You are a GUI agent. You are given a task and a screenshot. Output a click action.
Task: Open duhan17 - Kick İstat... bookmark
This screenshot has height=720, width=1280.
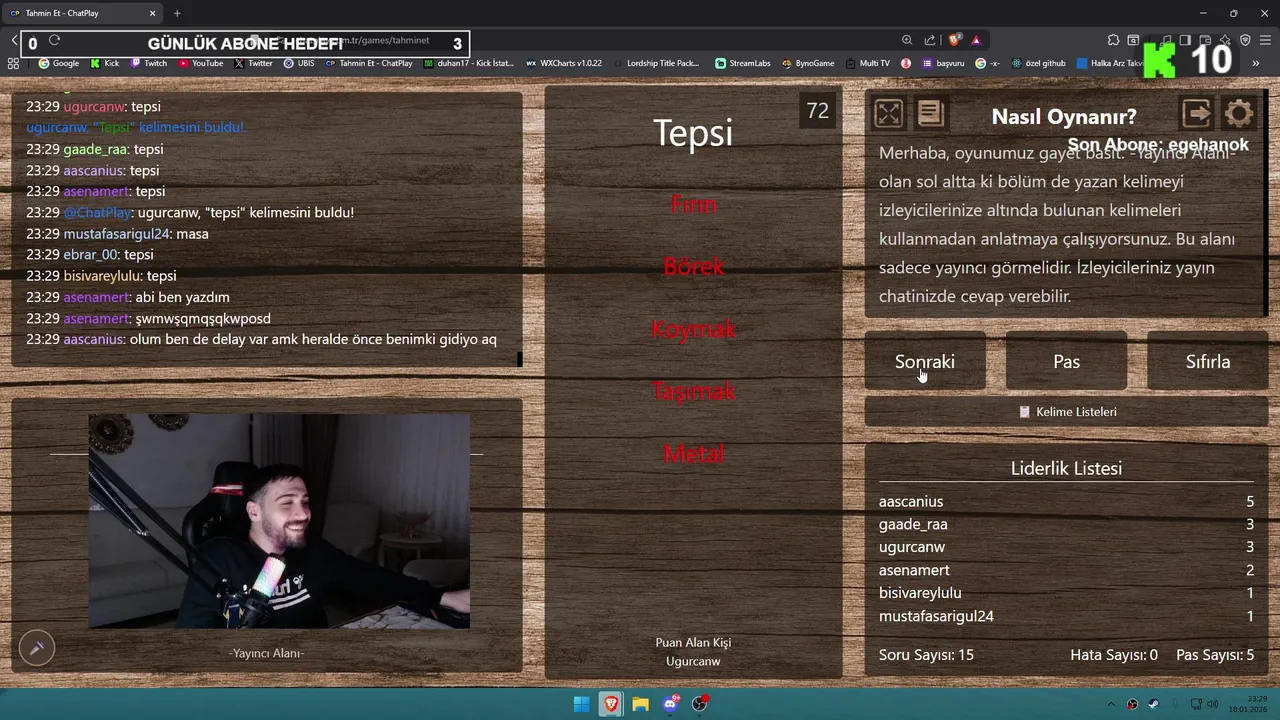pyautogui.click(x=468, y=63)
